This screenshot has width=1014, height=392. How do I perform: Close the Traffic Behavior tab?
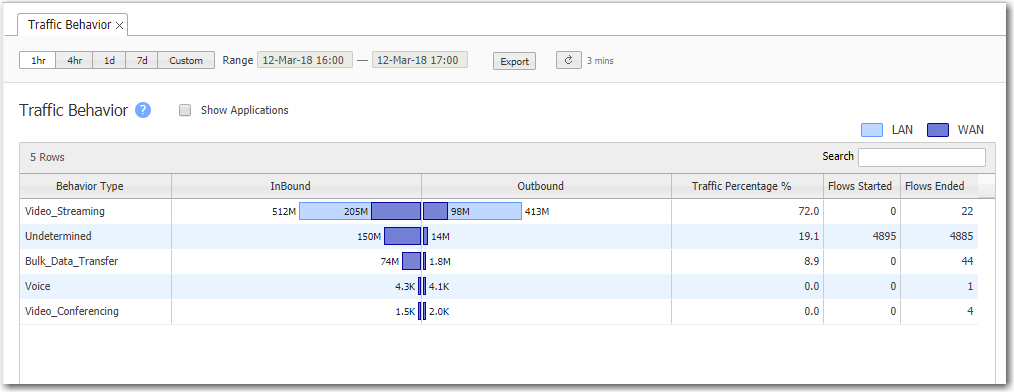119,25
